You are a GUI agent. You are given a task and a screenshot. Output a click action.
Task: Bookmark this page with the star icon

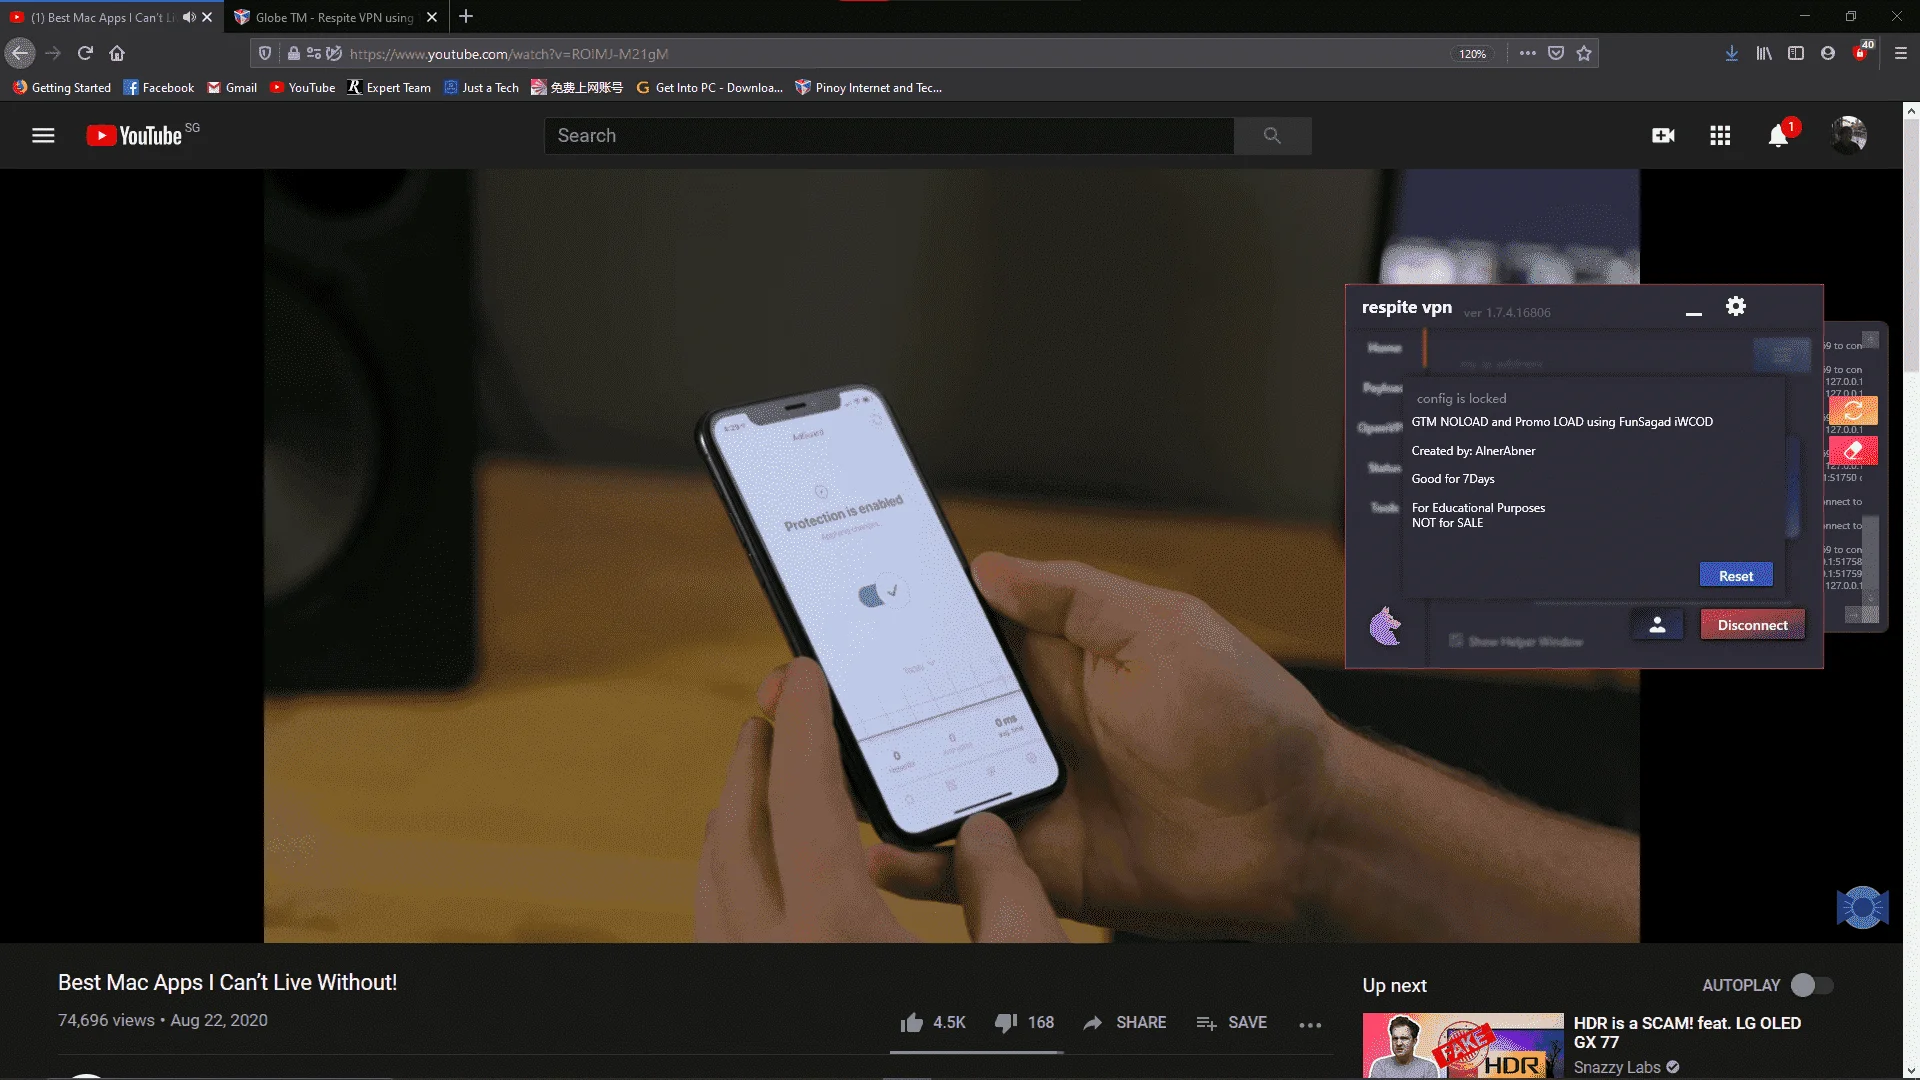[x=1584, y=54]
